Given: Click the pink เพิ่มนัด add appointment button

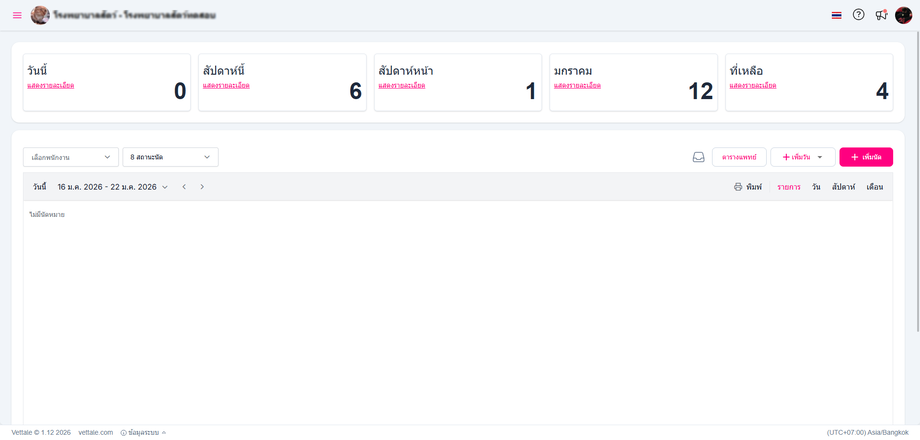Looking at the screenshot, I should pos(866,157).
